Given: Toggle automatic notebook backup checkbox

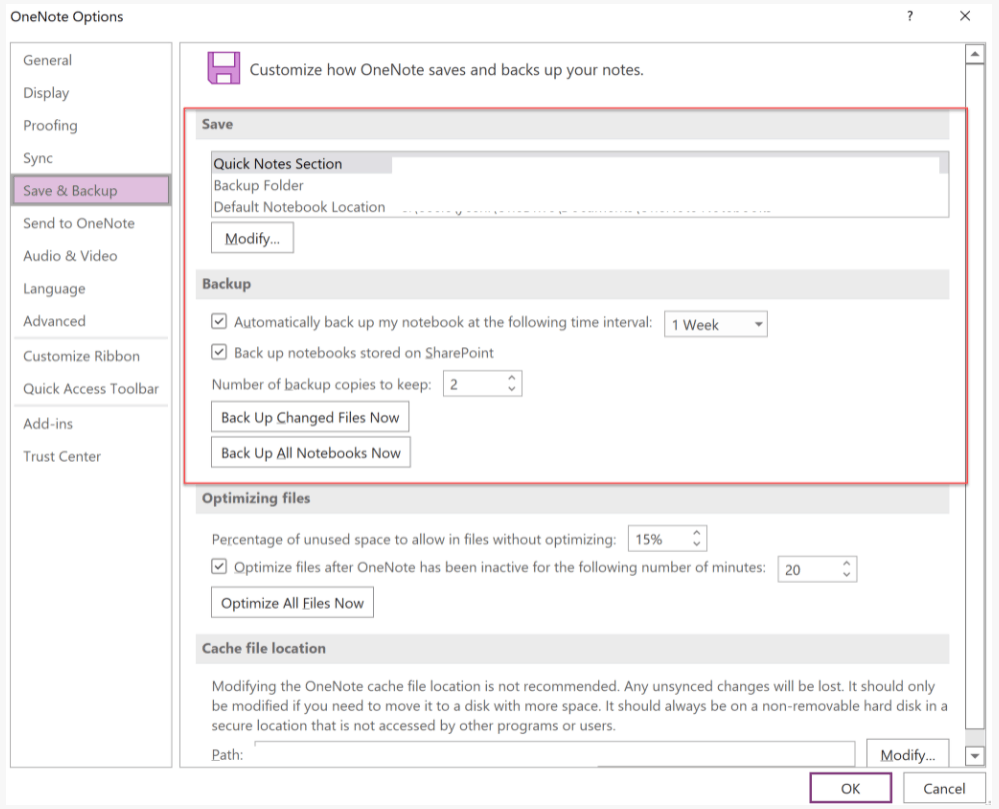Looking at the screenshot, I should (x=219, y=321).
